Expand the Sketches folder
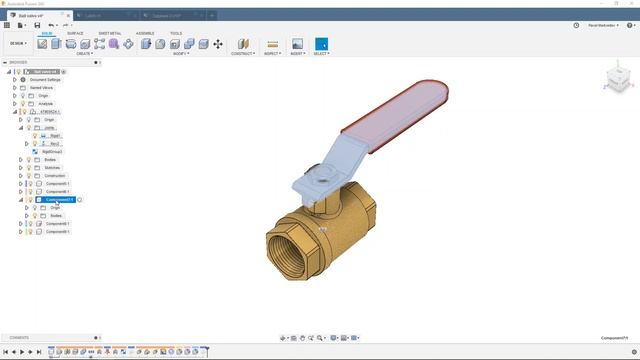Viewport: 640px width, 360px height. [21, 168]
